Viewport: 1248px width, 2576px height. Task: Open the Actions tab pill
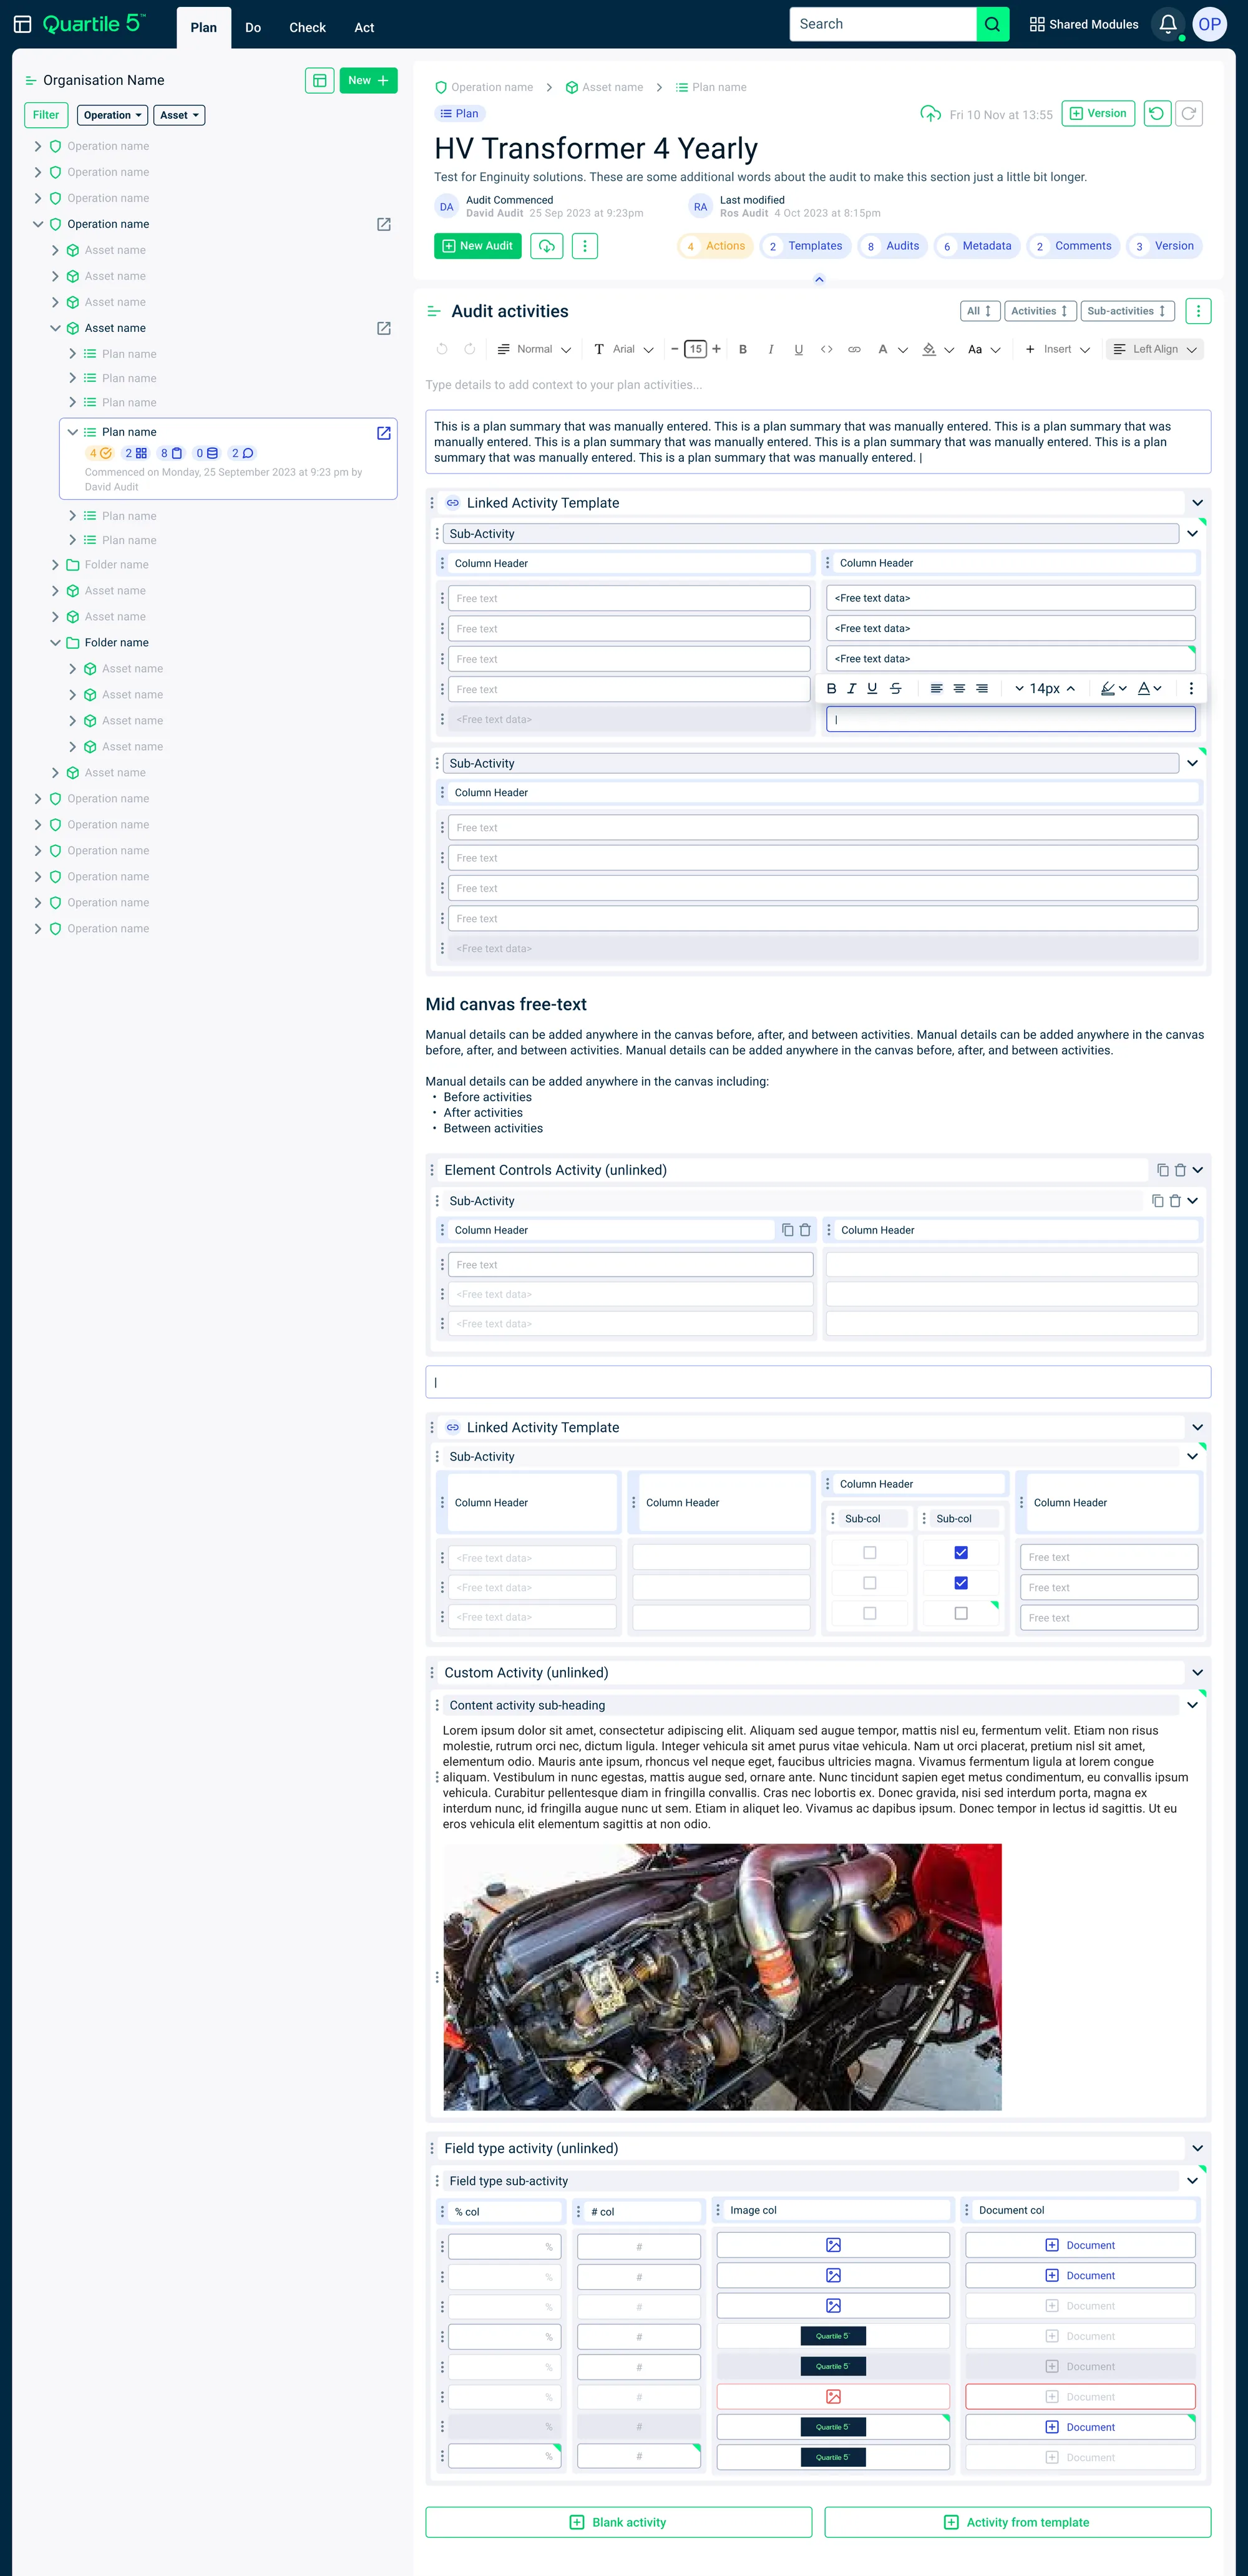[715, 246]
